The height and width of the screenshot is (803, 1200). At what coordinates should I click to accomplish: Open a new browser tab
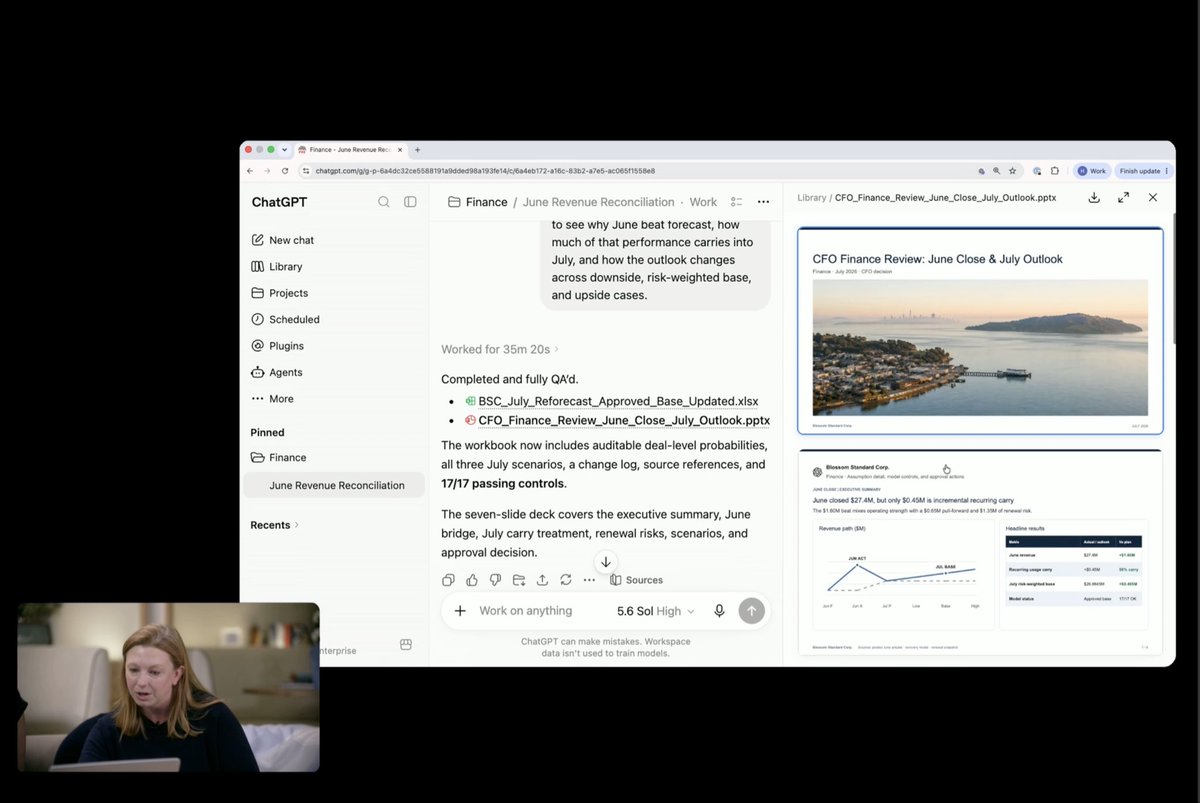[x=417, y=150]
